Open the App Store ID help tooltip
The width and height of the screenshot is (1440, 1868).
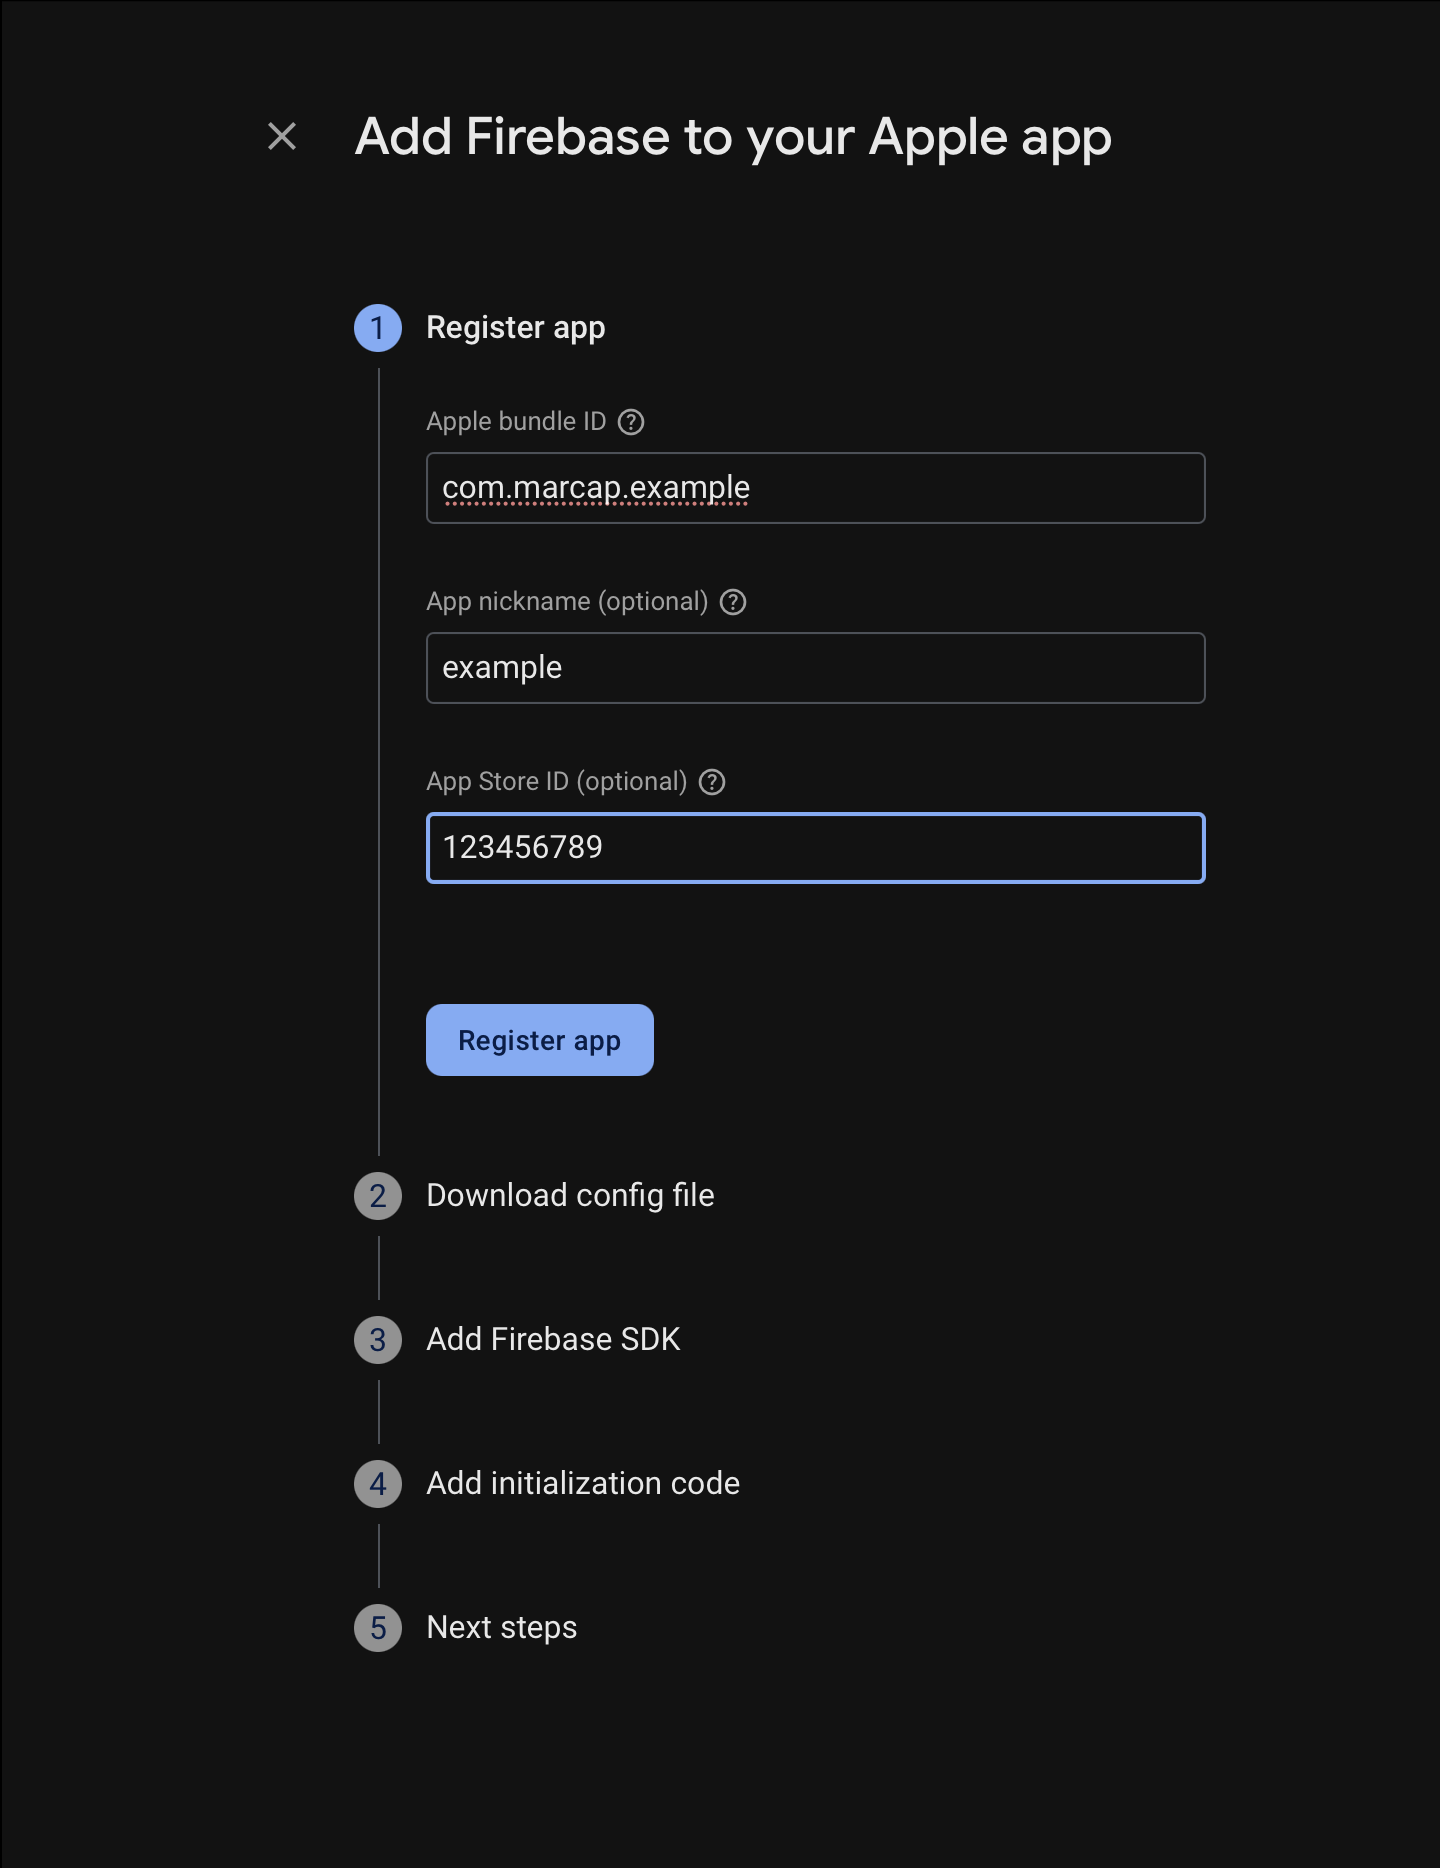(x=713, y=781)
